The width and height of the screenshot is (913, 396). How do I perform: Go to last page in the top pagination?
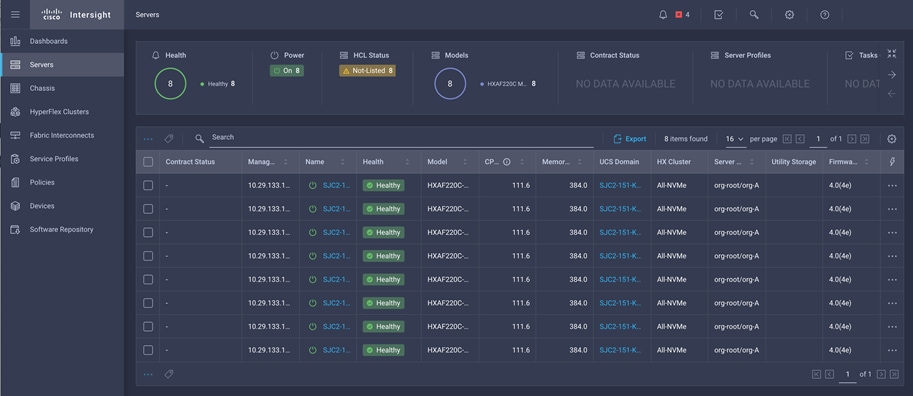(x=865, y=139)
